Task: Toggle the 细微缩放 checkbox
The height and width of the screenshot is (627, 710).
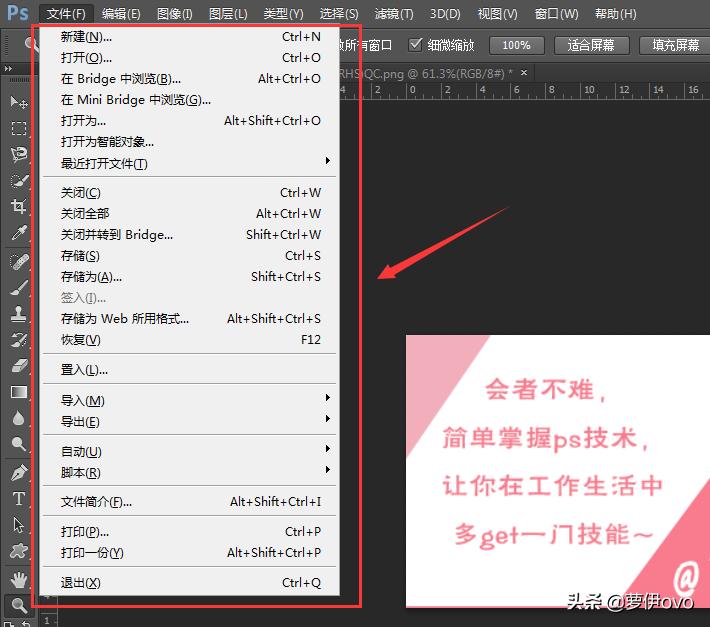Action: [x=415, y=44]
